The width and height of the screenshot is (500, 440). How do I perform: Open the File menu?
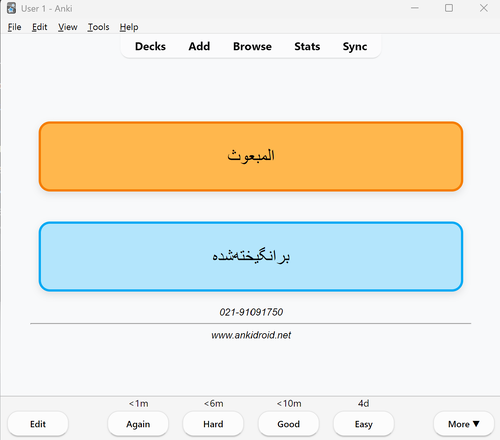14,27
